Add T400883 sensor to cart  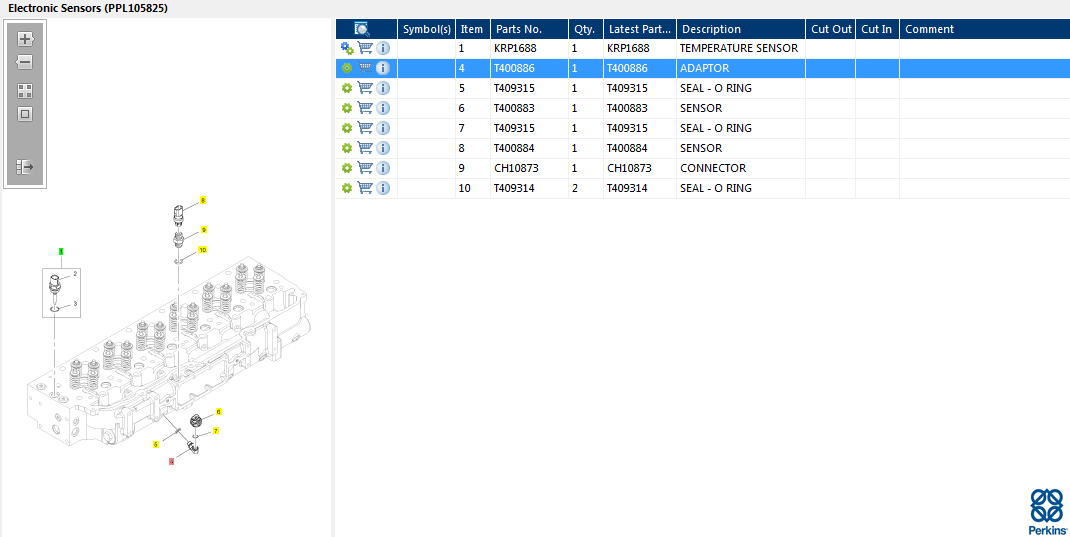pos(366,107)
